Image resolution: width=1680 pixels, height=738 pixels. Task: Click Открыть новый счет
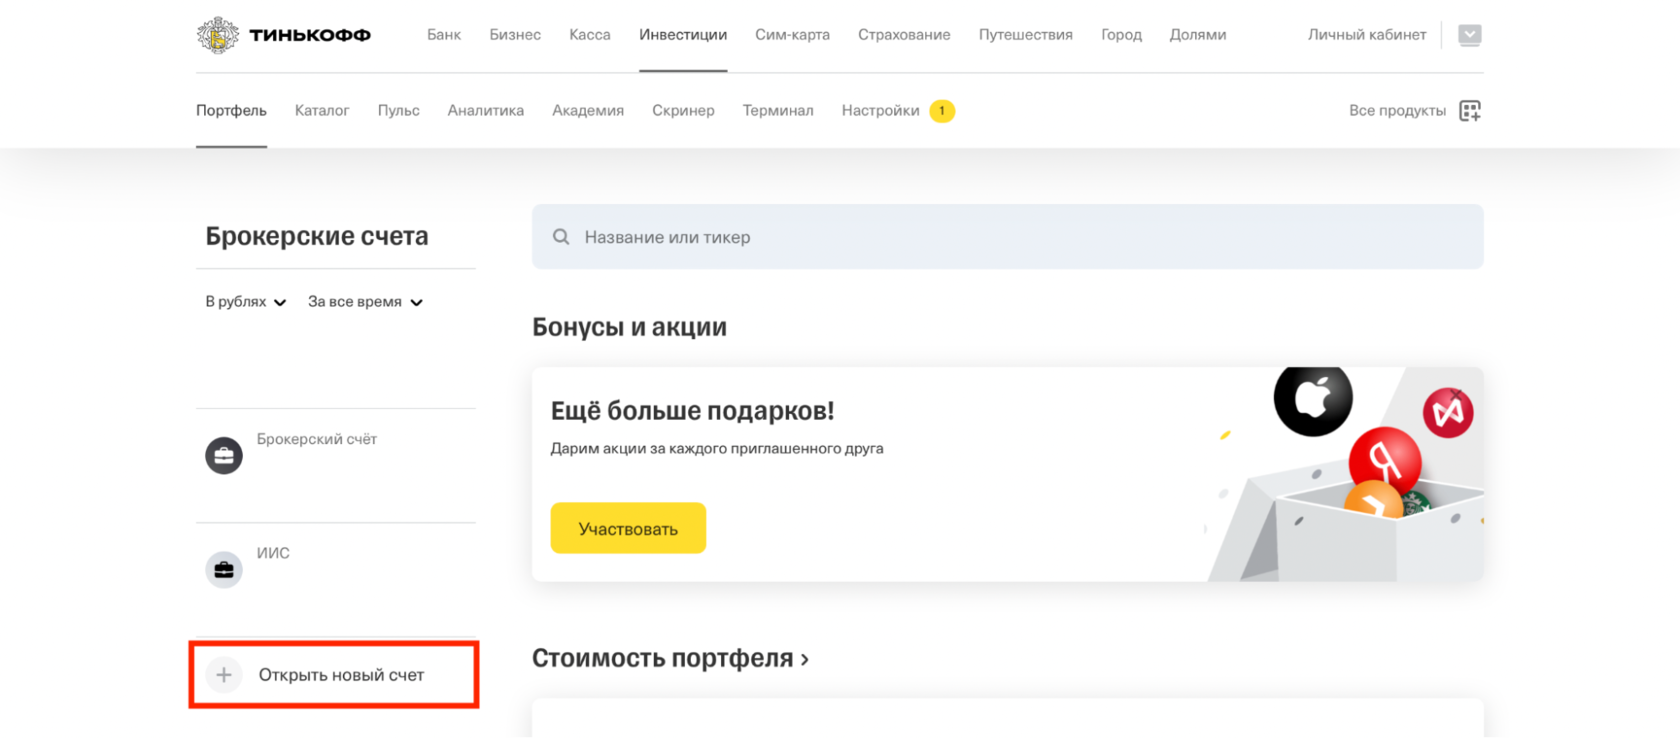tap(334, 675)
